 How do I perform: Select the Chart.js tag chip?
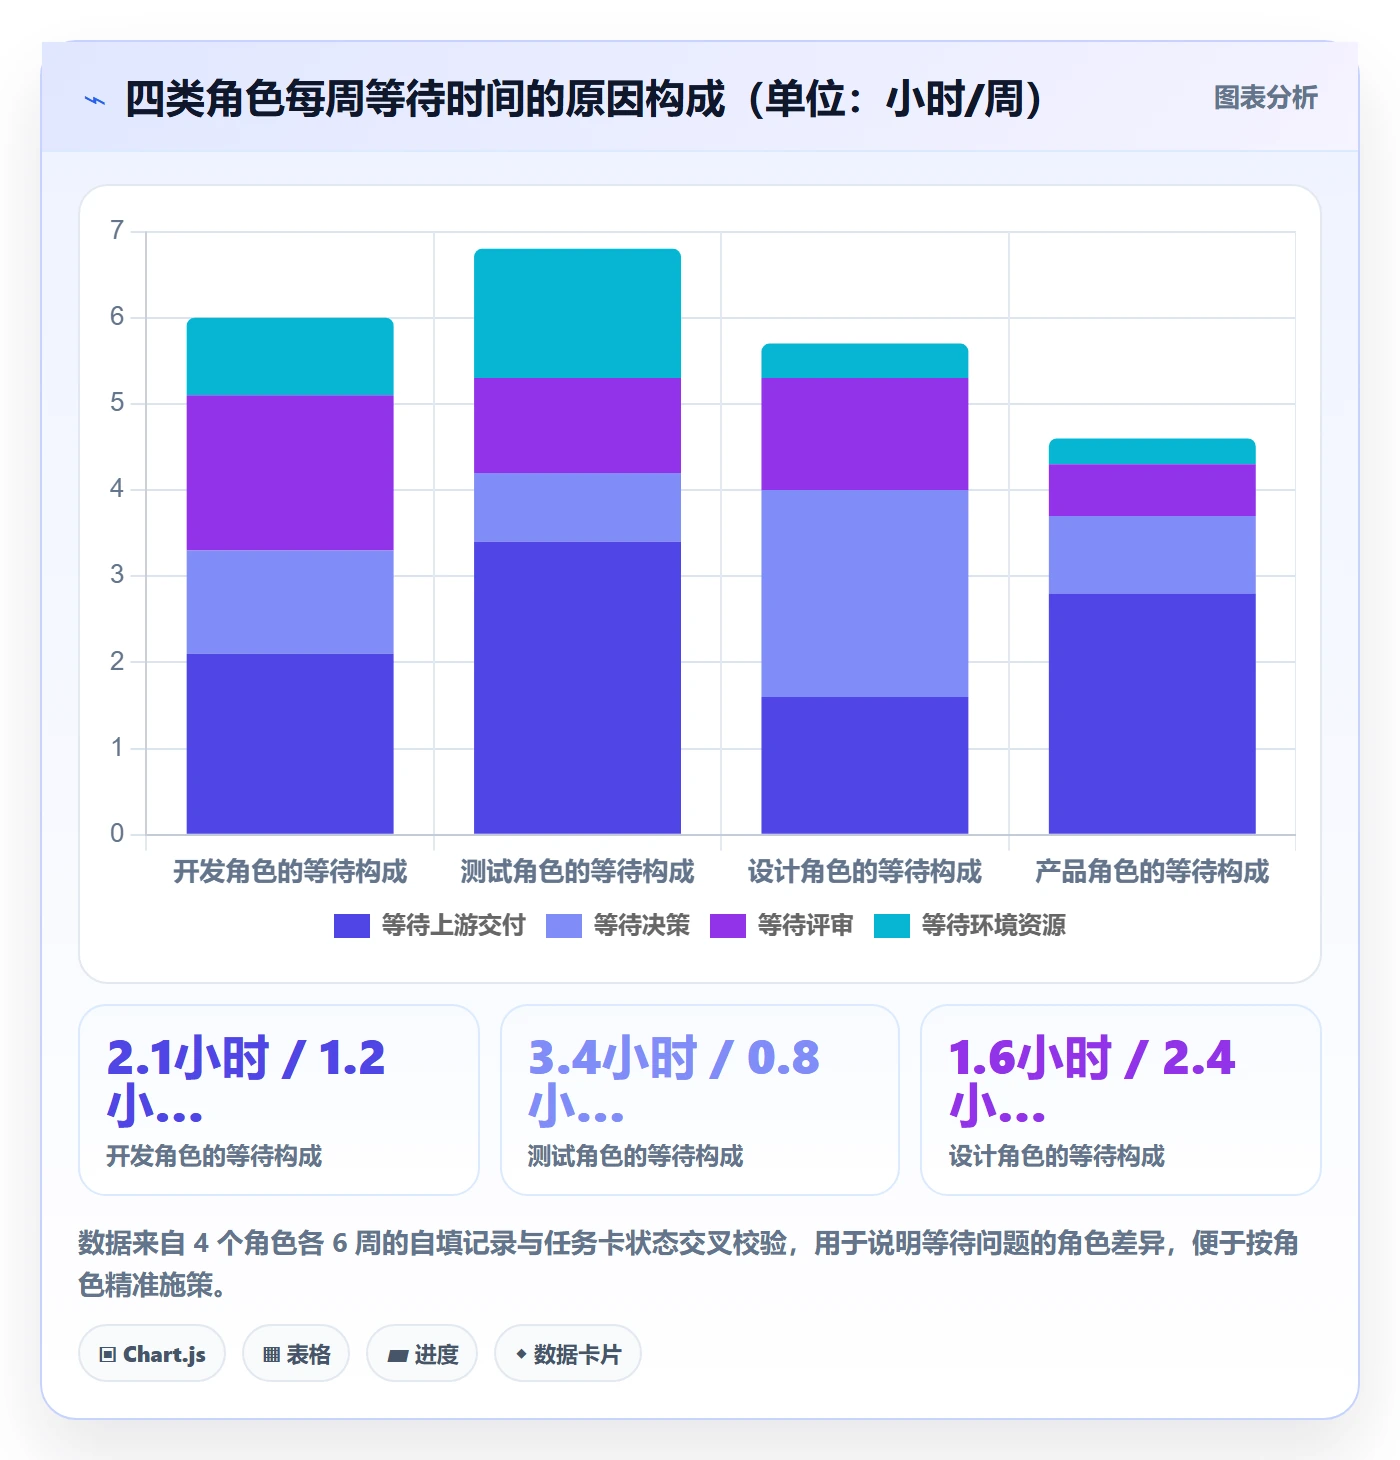[152, 1354]
